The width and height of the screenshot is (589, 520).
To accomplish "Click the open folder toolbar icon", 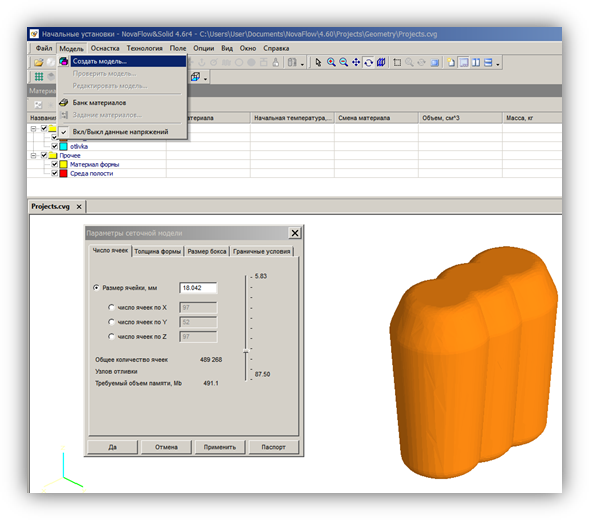I will pyautogui.click(x=38, y=62).
